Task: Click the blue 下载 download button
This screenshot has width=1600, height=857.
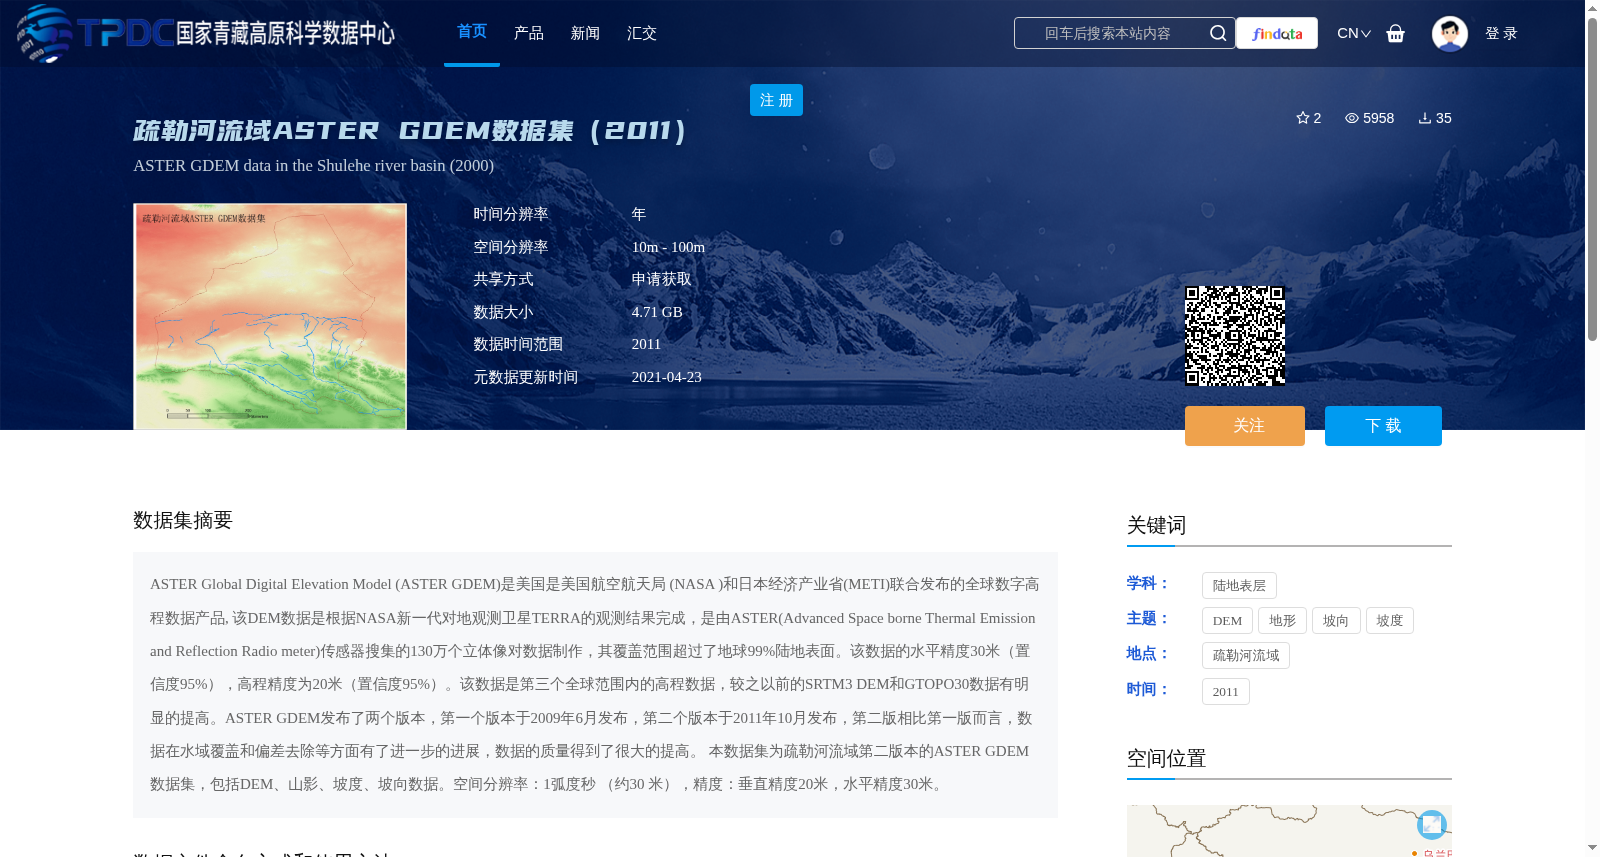Action: (1383, 426)
